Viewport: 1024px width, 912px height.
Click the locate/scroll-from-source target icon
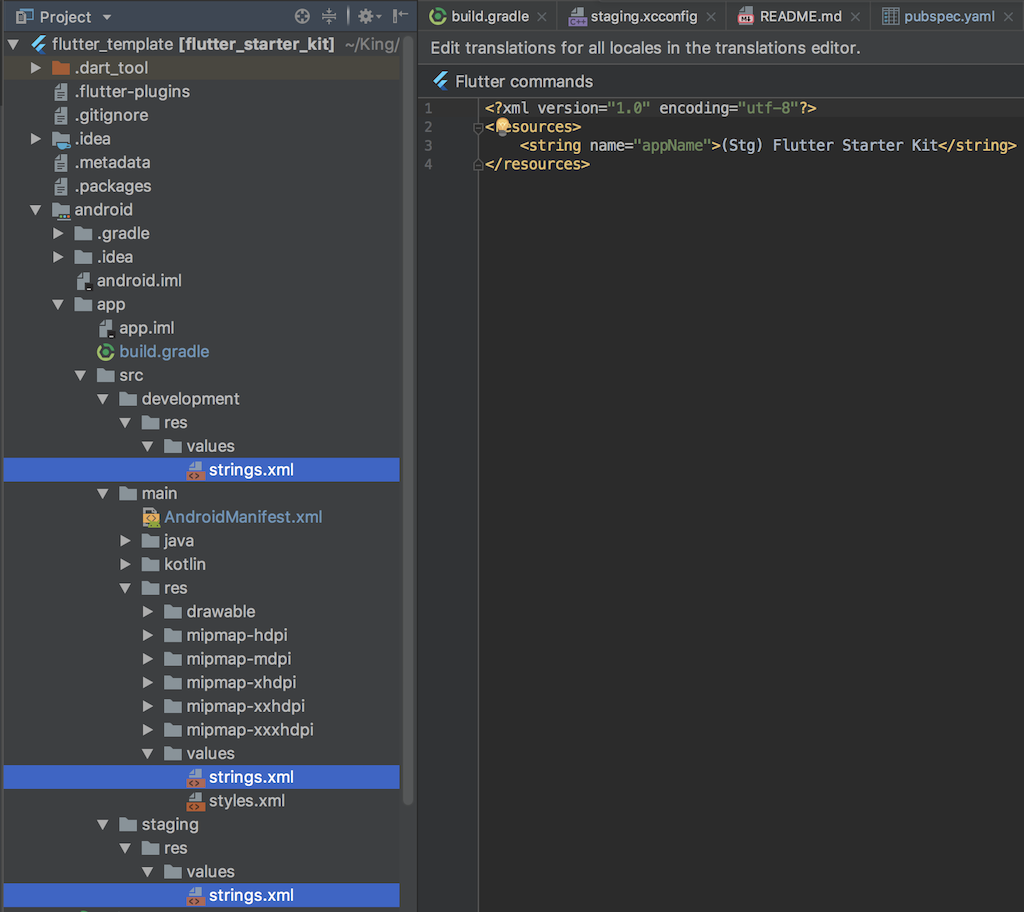coord(302,16)
